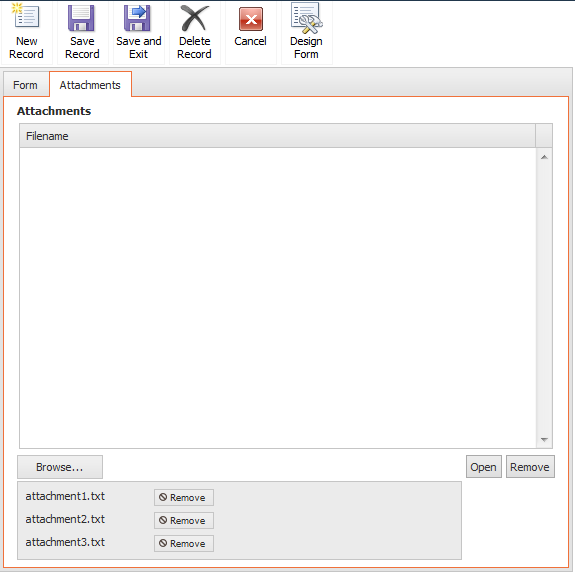Click the Remove button beside Open
575x574 pixels.
(530, 467)
